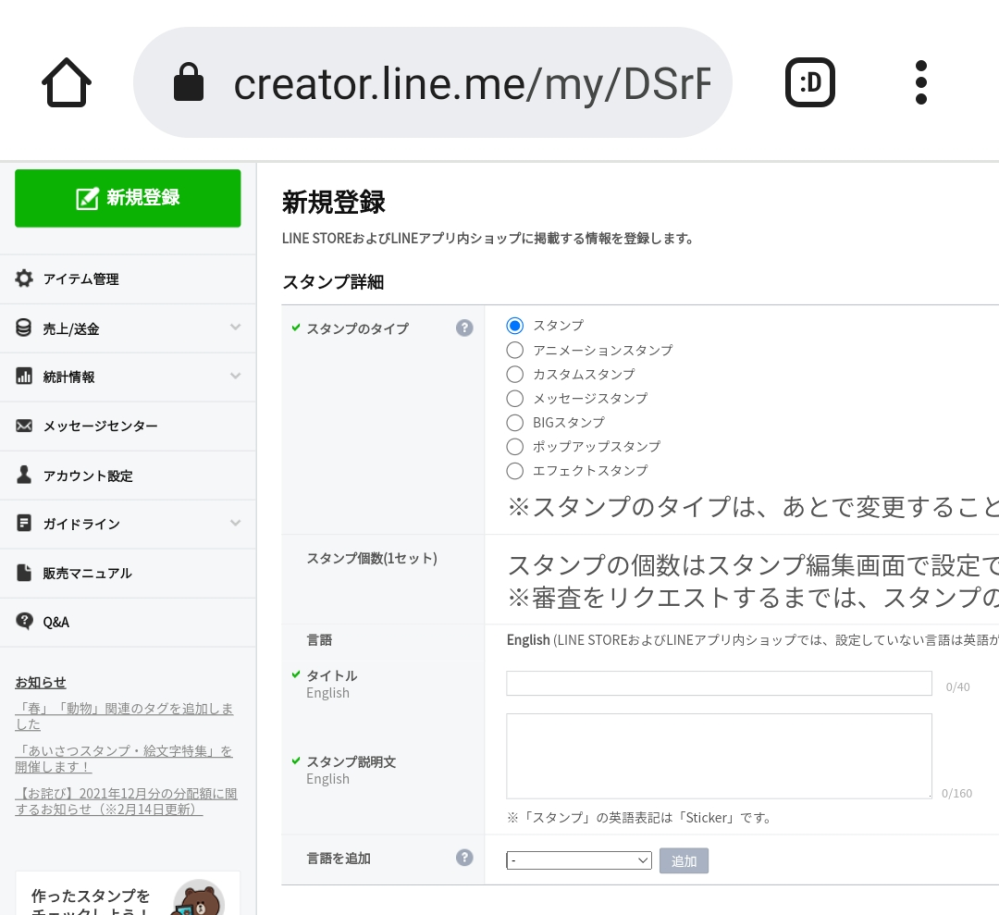Click the 0/40 title character counter

(x=958, y=687)
